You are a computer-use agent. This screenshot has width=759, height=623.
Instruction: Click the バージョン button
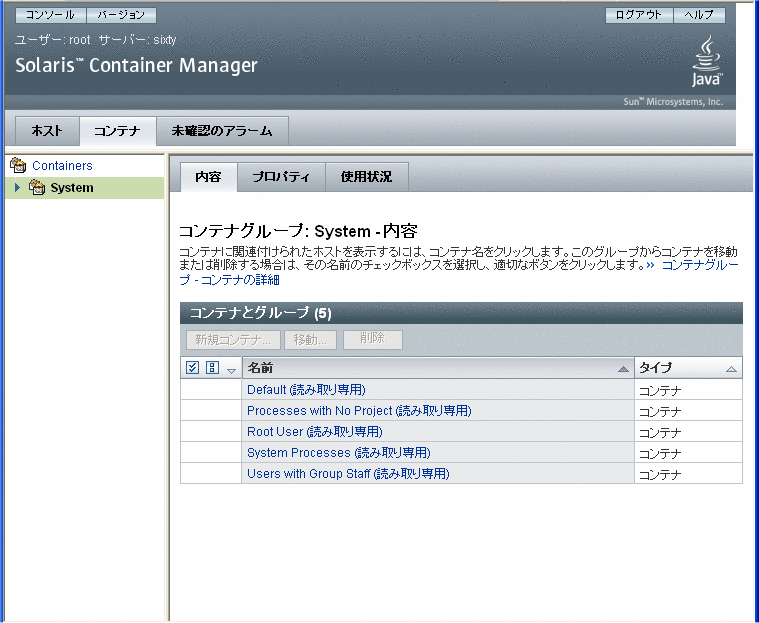click(121, 15)
